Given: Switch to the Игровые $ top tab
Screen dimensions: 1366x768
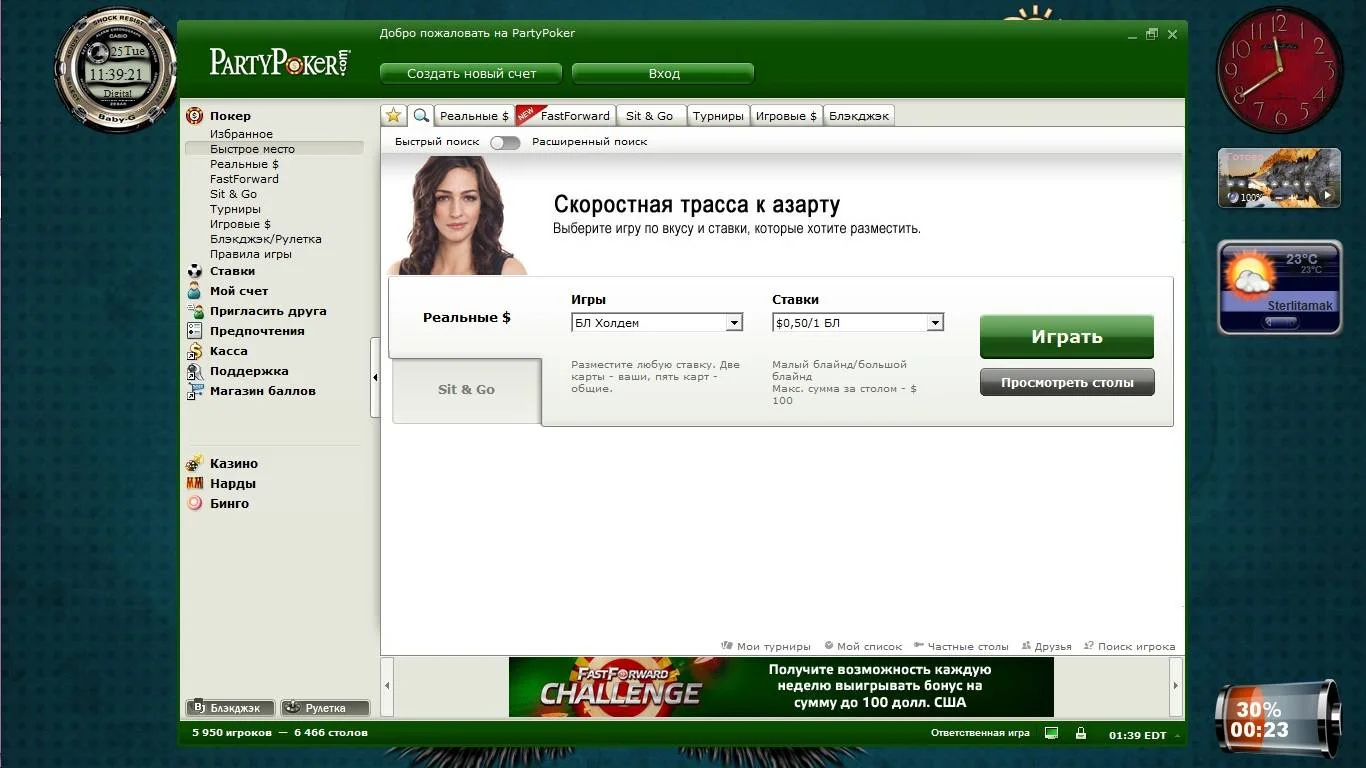Looking at the screenshot, I should pyautogui.click(x=786, y=116).
